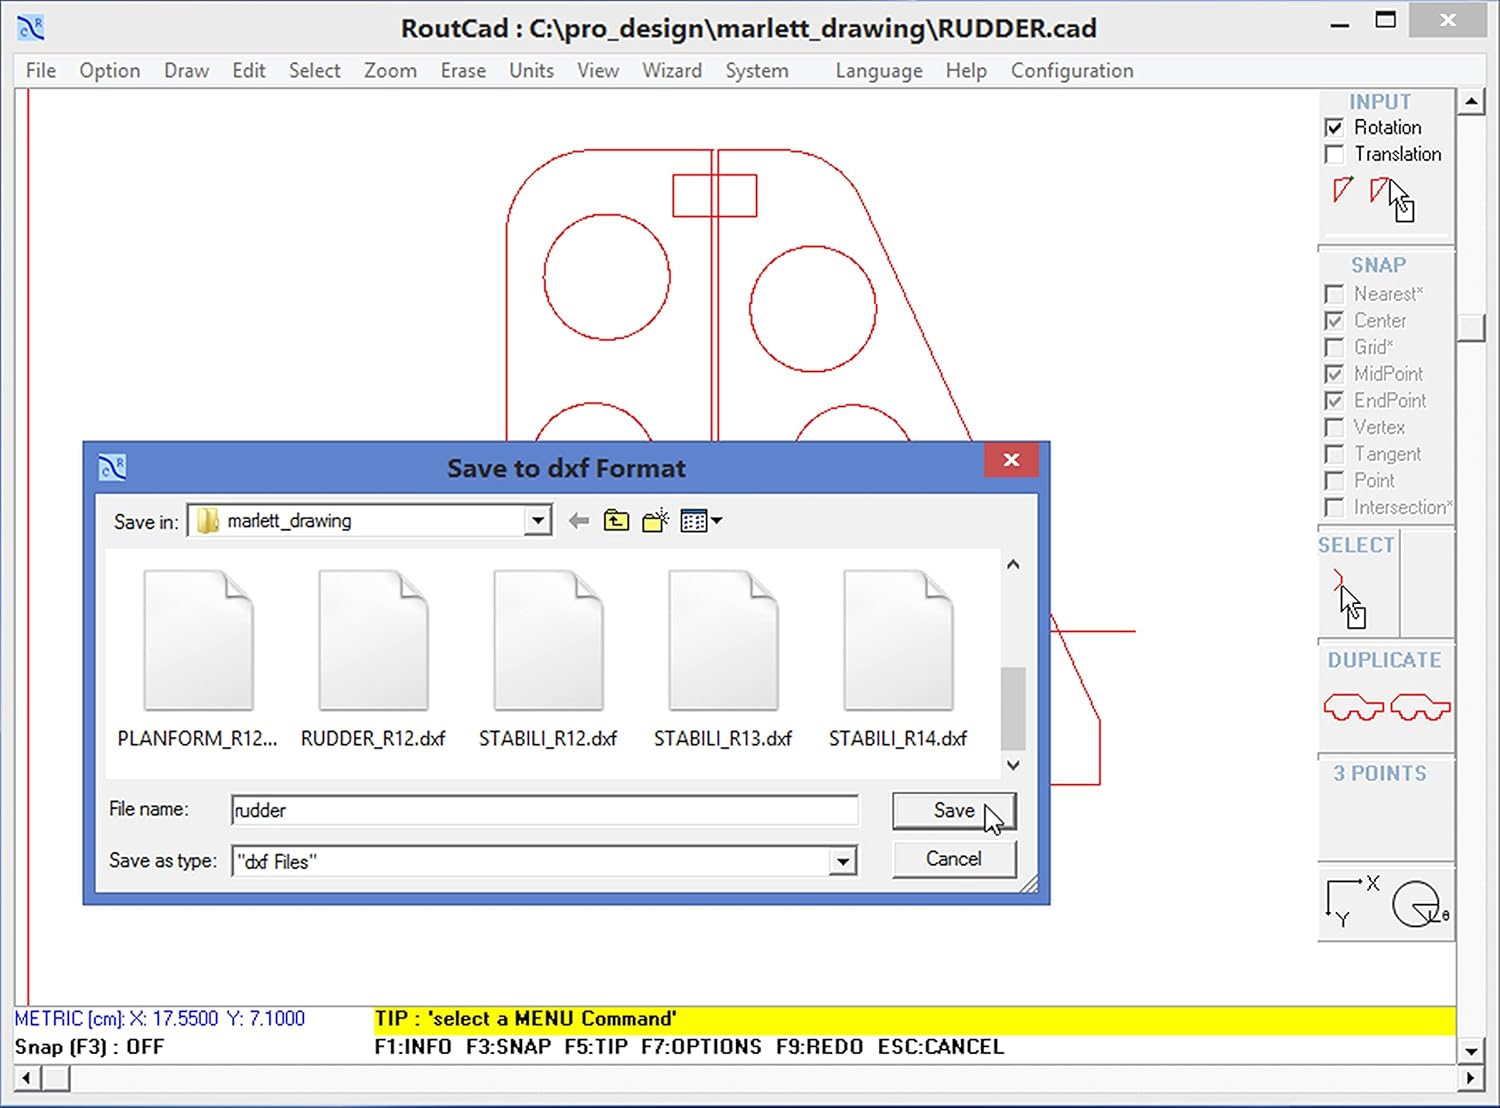Open the Wizard menu
Image resolution: width=1500 pixels, height=1108 pixels.
pyautogui.click(x=671, y=70)
